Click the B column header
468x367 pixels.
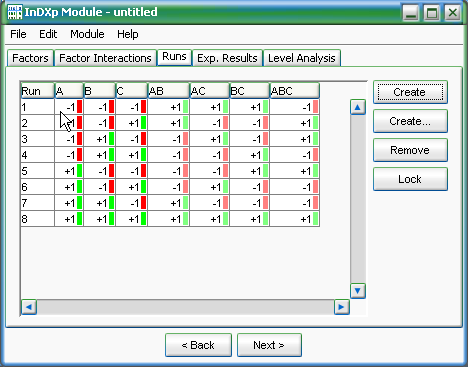pos(99,91)
